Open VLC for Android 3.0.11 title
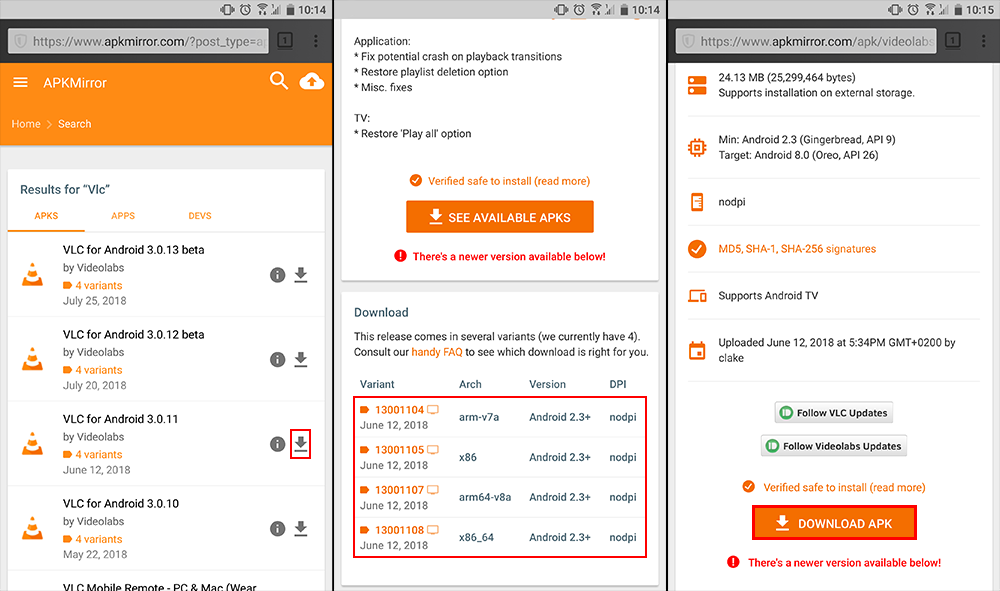1000x591 pixels. (x=121, y=419)
